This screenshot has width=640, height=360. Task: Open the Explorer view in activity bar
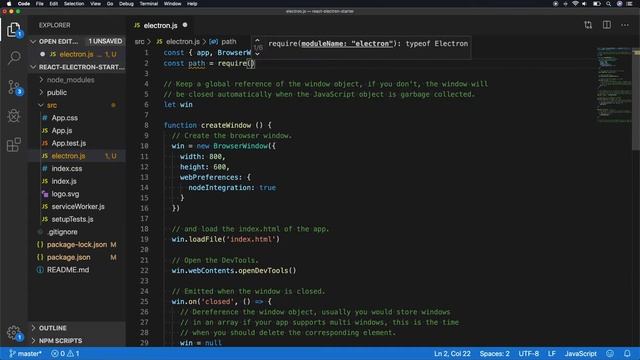13,29
